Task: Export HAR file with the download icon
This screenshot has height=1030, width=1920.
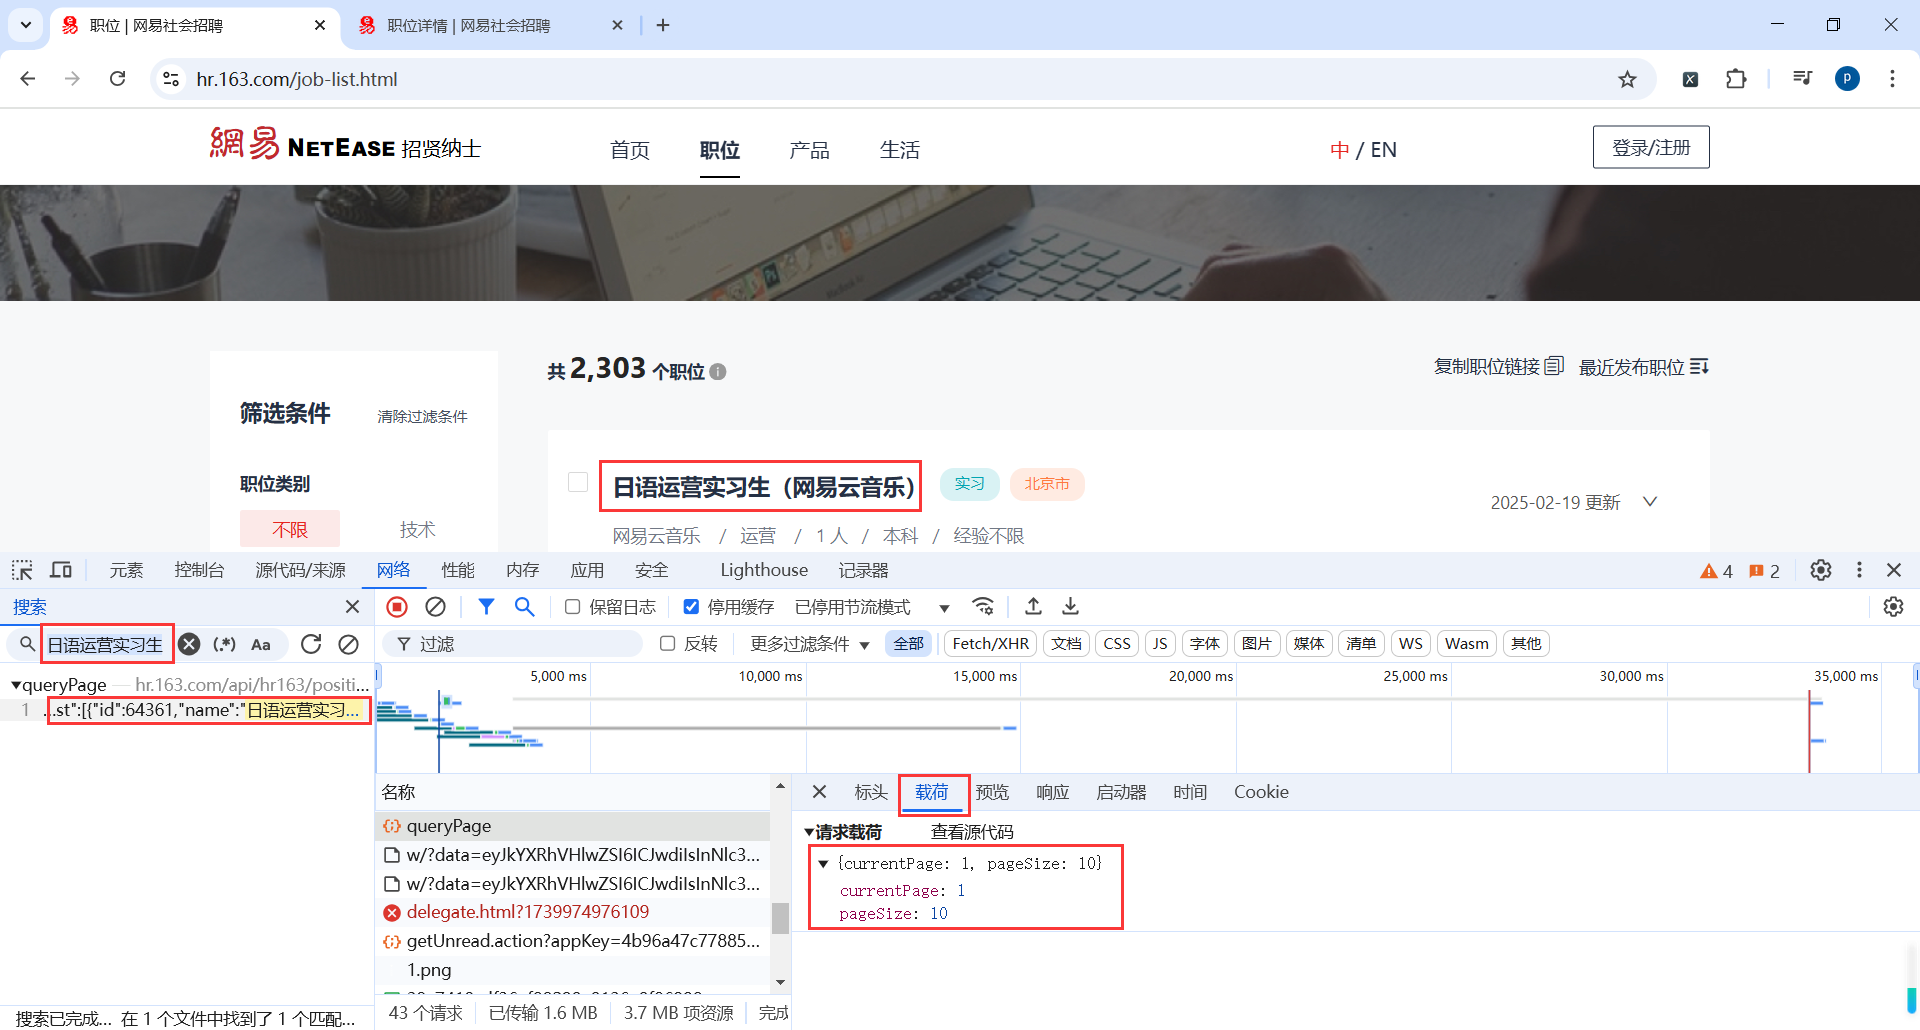Action: [1070, 607]
